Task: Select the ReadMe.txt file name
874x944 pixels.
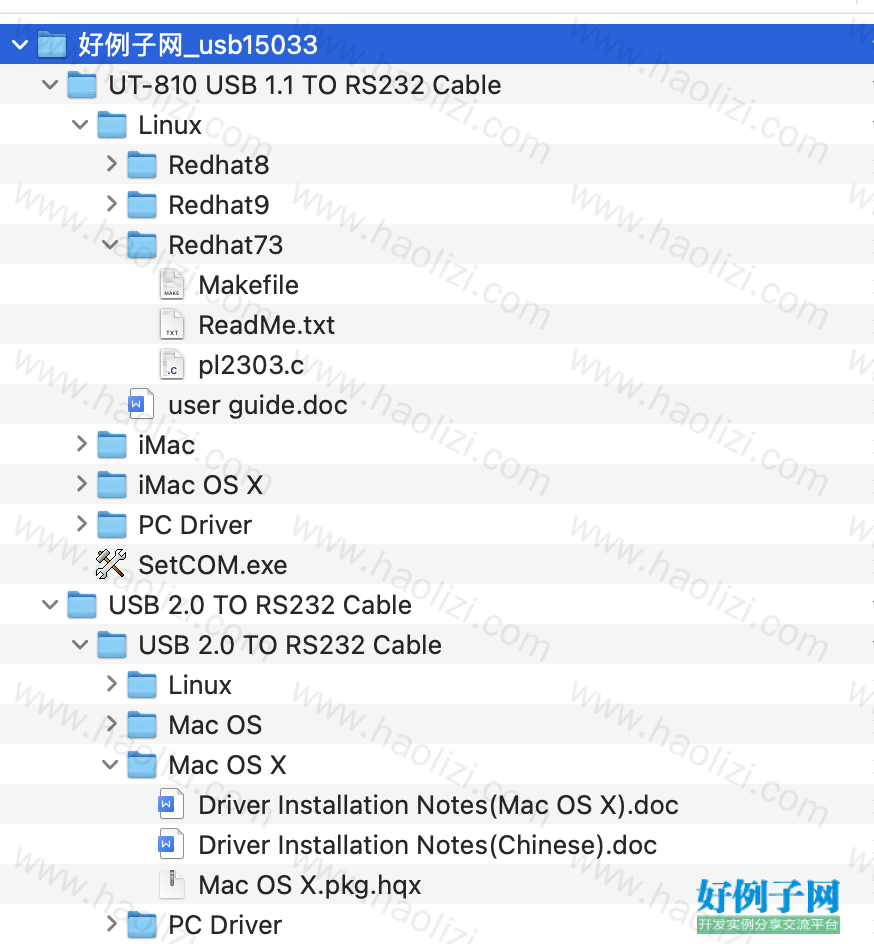Action: tap(267, 325)
